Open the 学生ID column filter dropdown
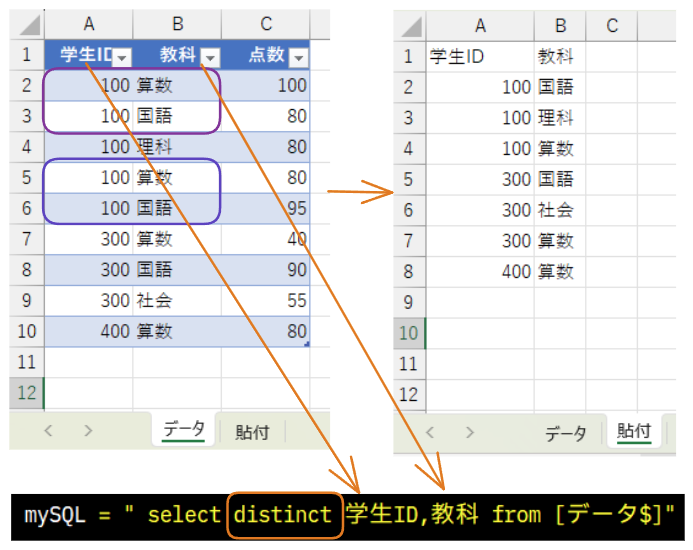The height and width of the screenshot is (550, 693). pos(122,57)
